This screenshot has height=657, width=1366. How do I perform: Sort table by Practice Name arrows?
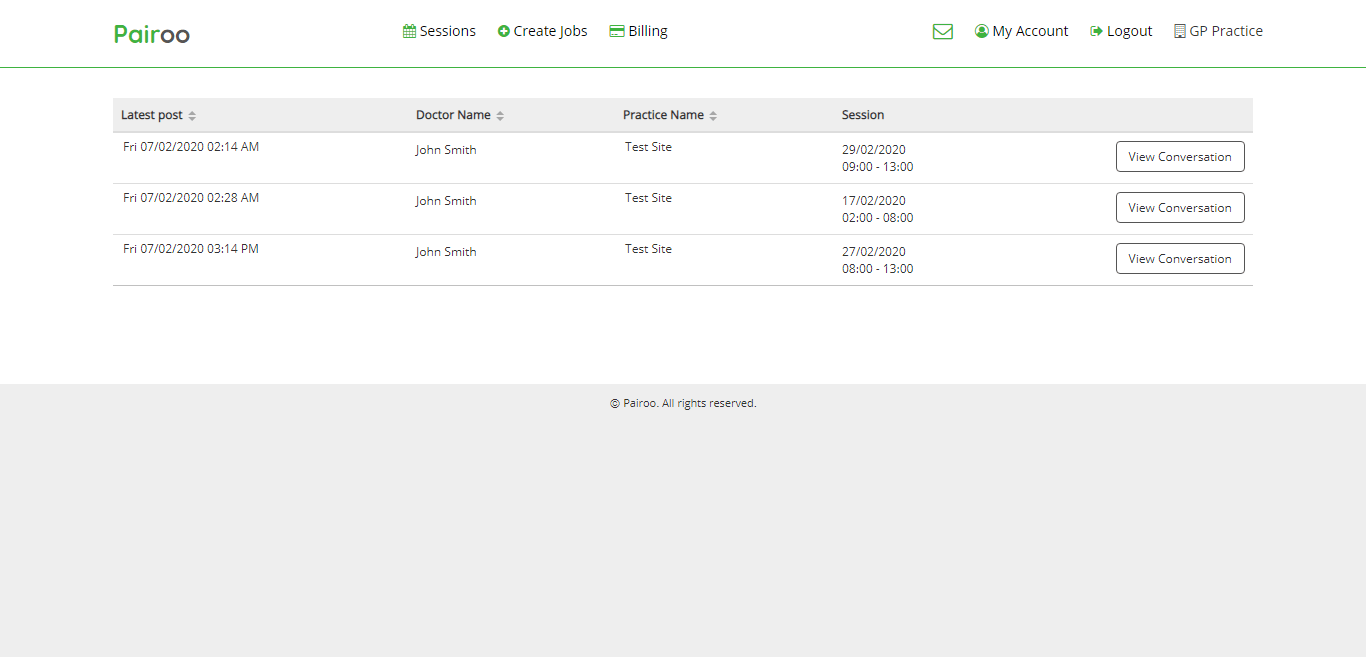(x=713, y=116)
